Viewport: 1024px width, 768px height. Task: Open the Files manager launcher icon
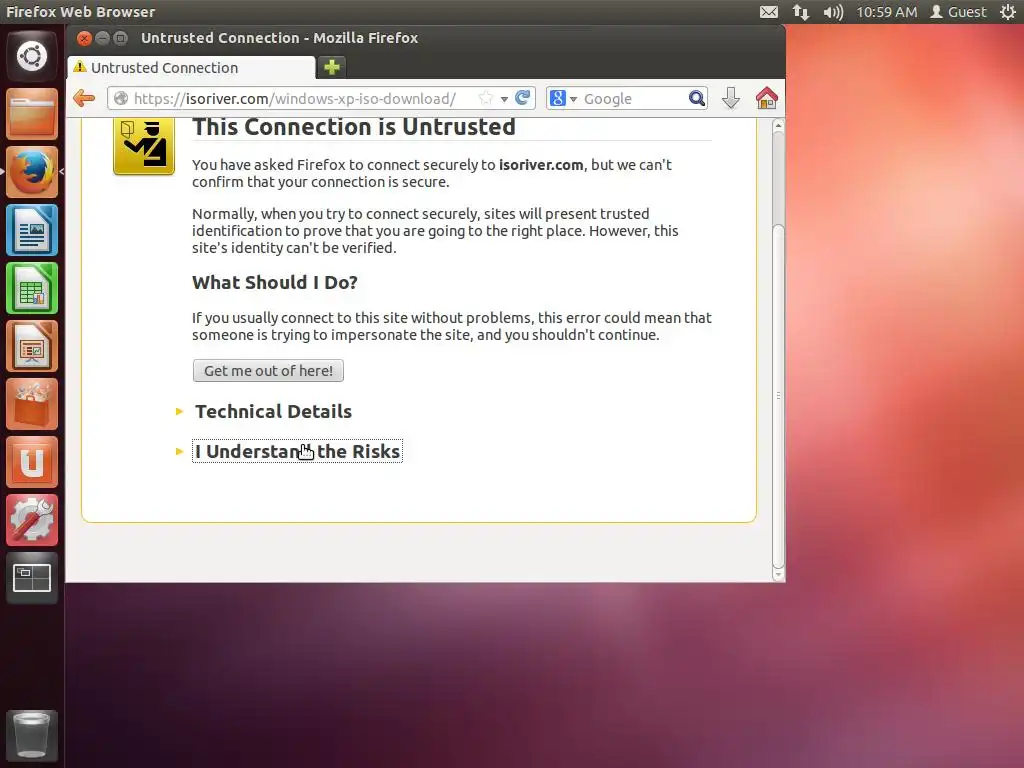32,114
